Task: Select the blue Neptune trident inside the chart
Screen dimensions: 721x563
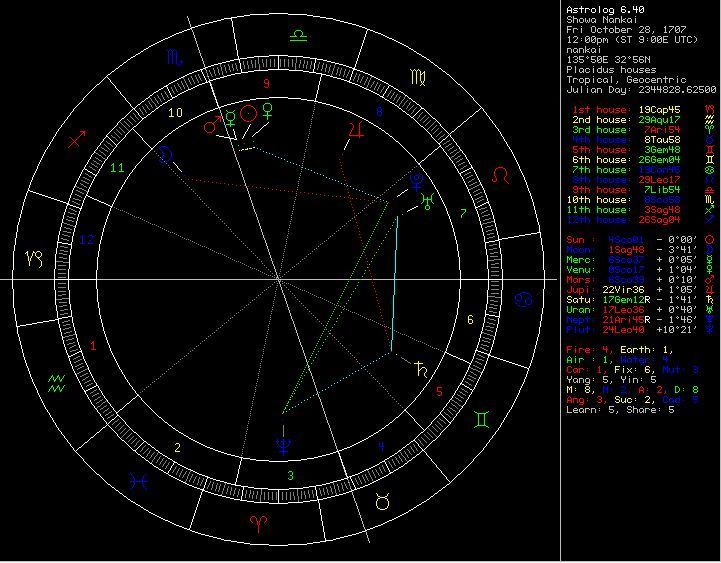Action: pos(284,445)
